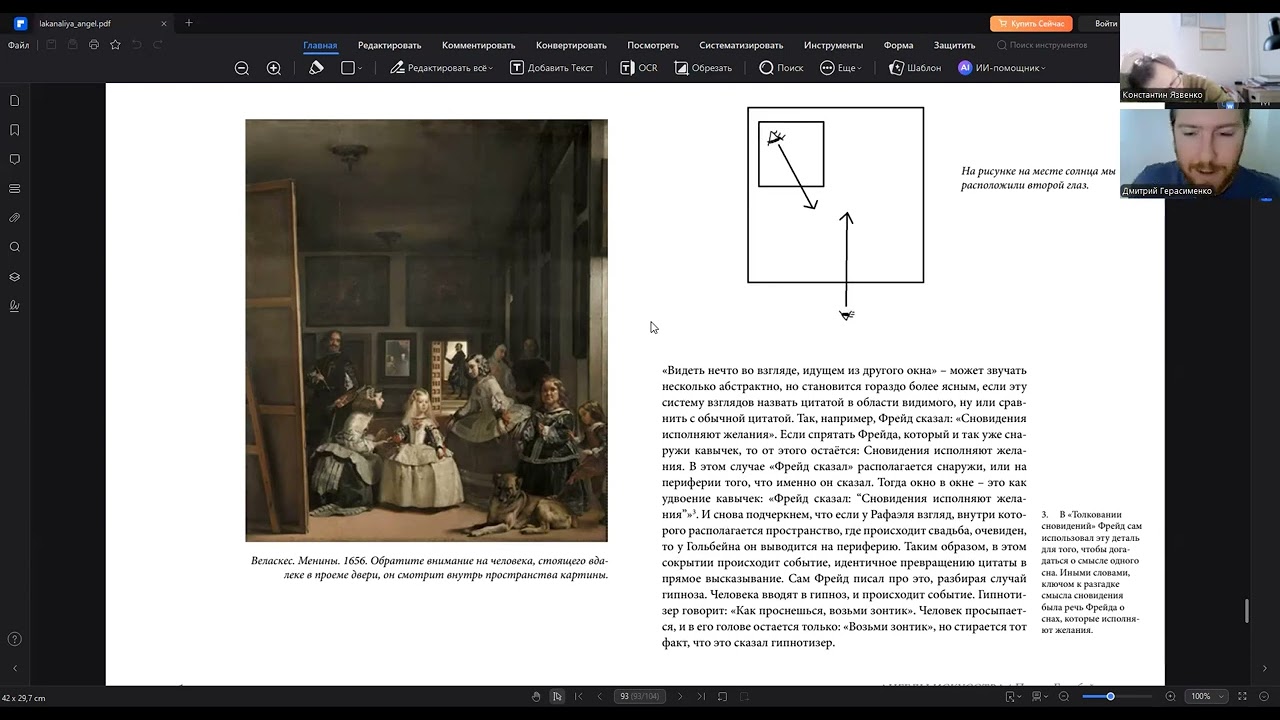Viewport: 1280px width, 720px height.
Task: Expand the Еще more options dropdown
Action: (x=840, y=68)
